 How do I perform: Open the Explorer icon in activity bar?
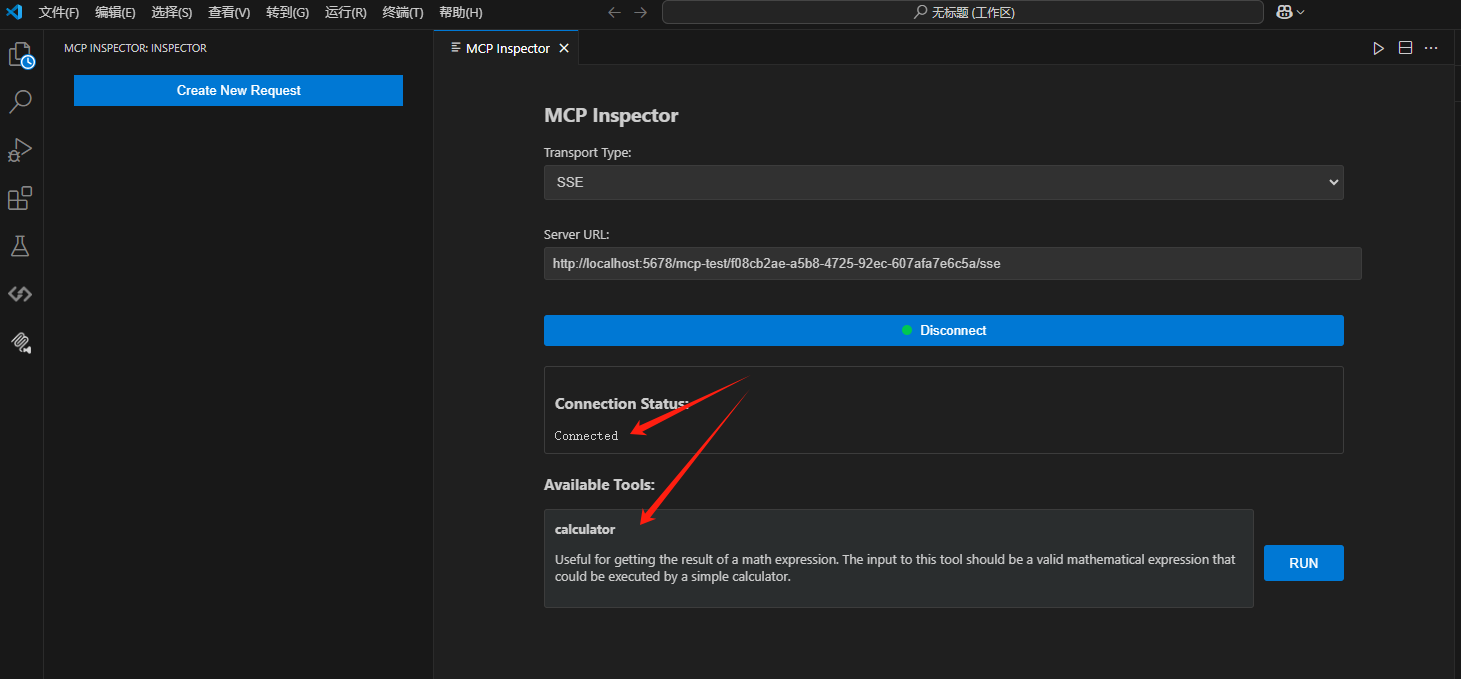tap(21, 55)
